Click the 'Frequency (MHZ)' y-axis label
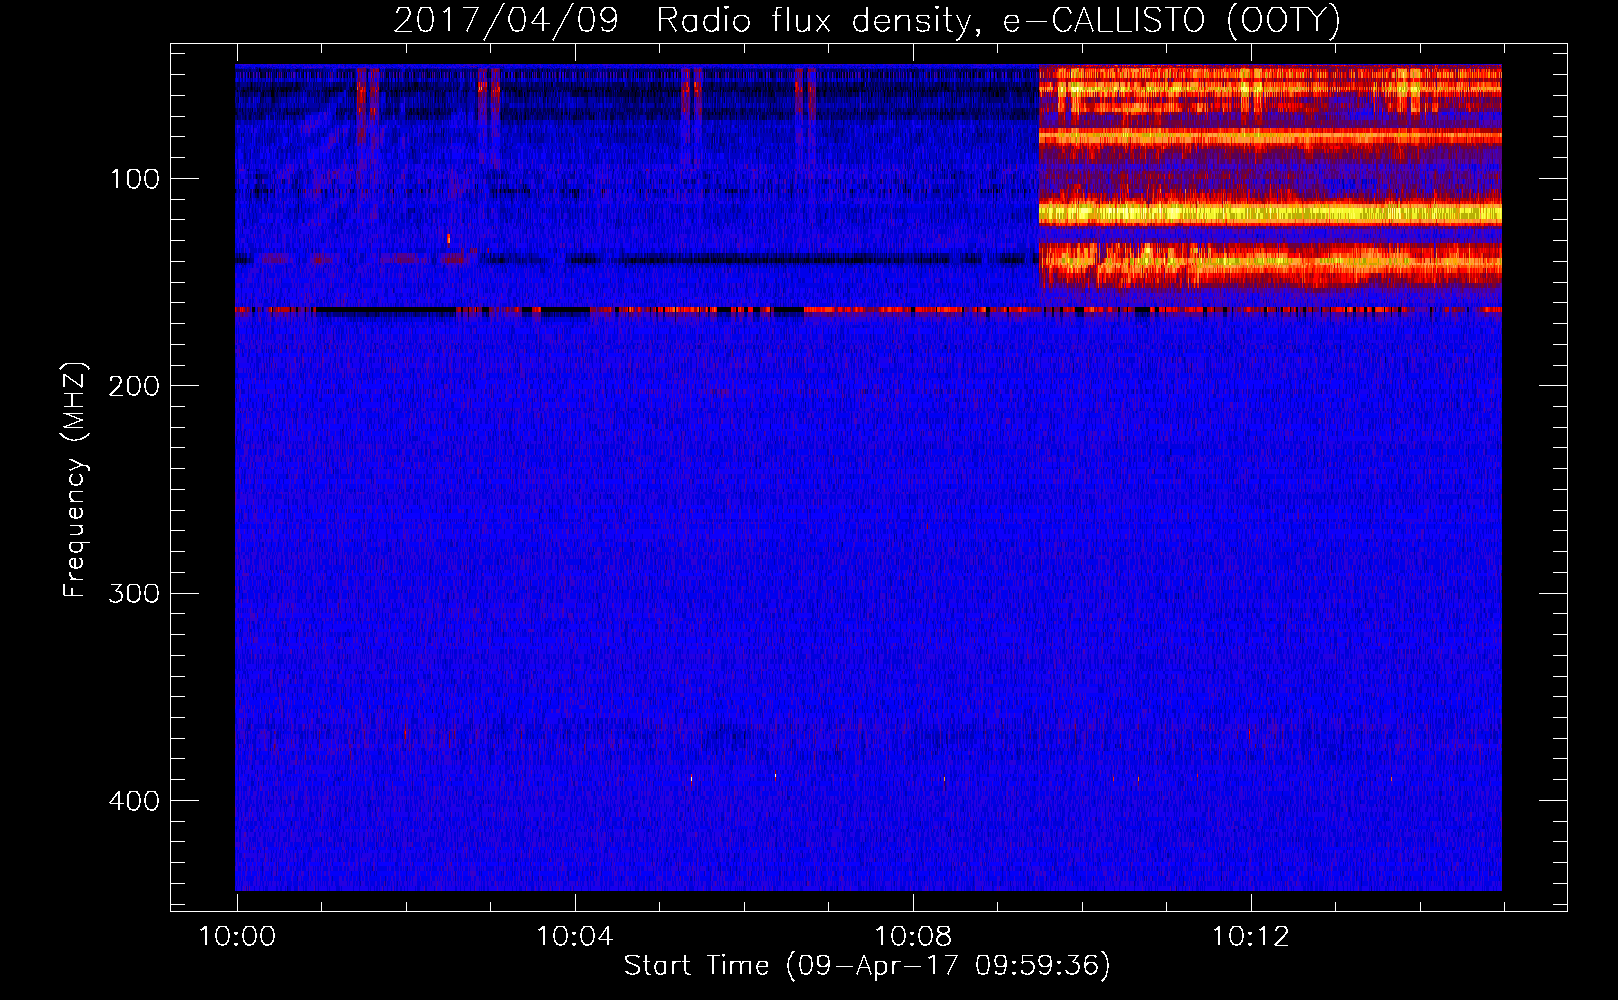 tap(75, 479)
